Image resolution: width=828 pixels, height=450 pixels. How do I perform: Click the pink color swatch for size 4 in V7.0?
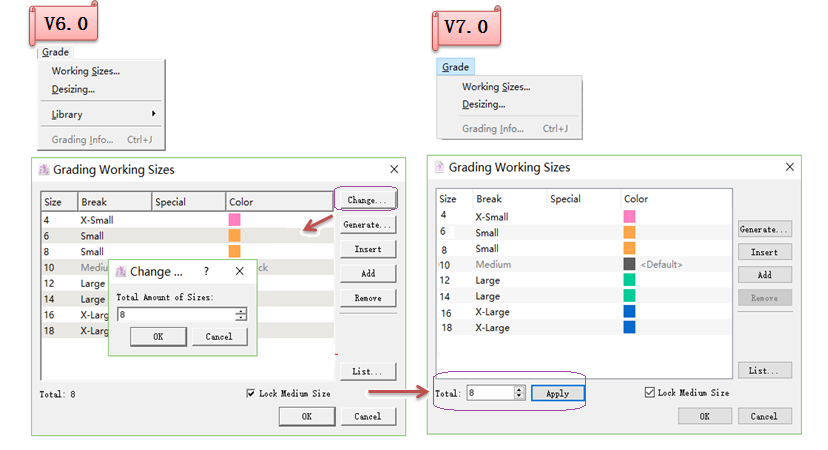[x=629, y=216]
